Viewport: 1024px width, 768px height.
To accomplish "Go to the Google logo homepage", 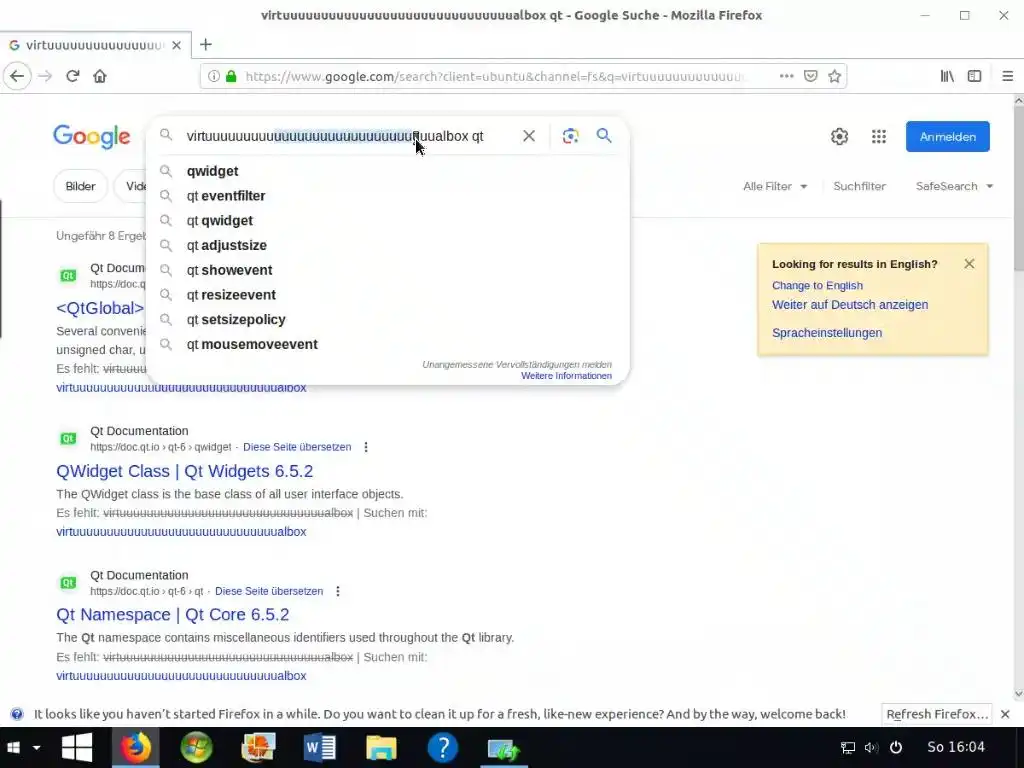I will (x=91, y=136).
